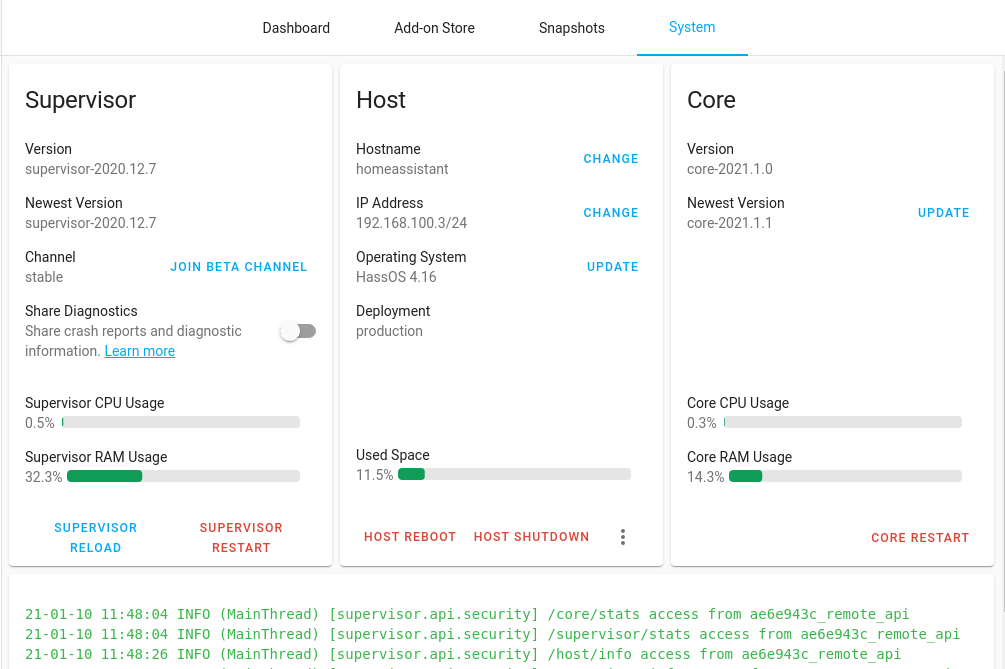The width and height of the screenshot is (1005, 669).
Task: Click the core-2021.1.0 version text
Action: click(x=729, y=169)
